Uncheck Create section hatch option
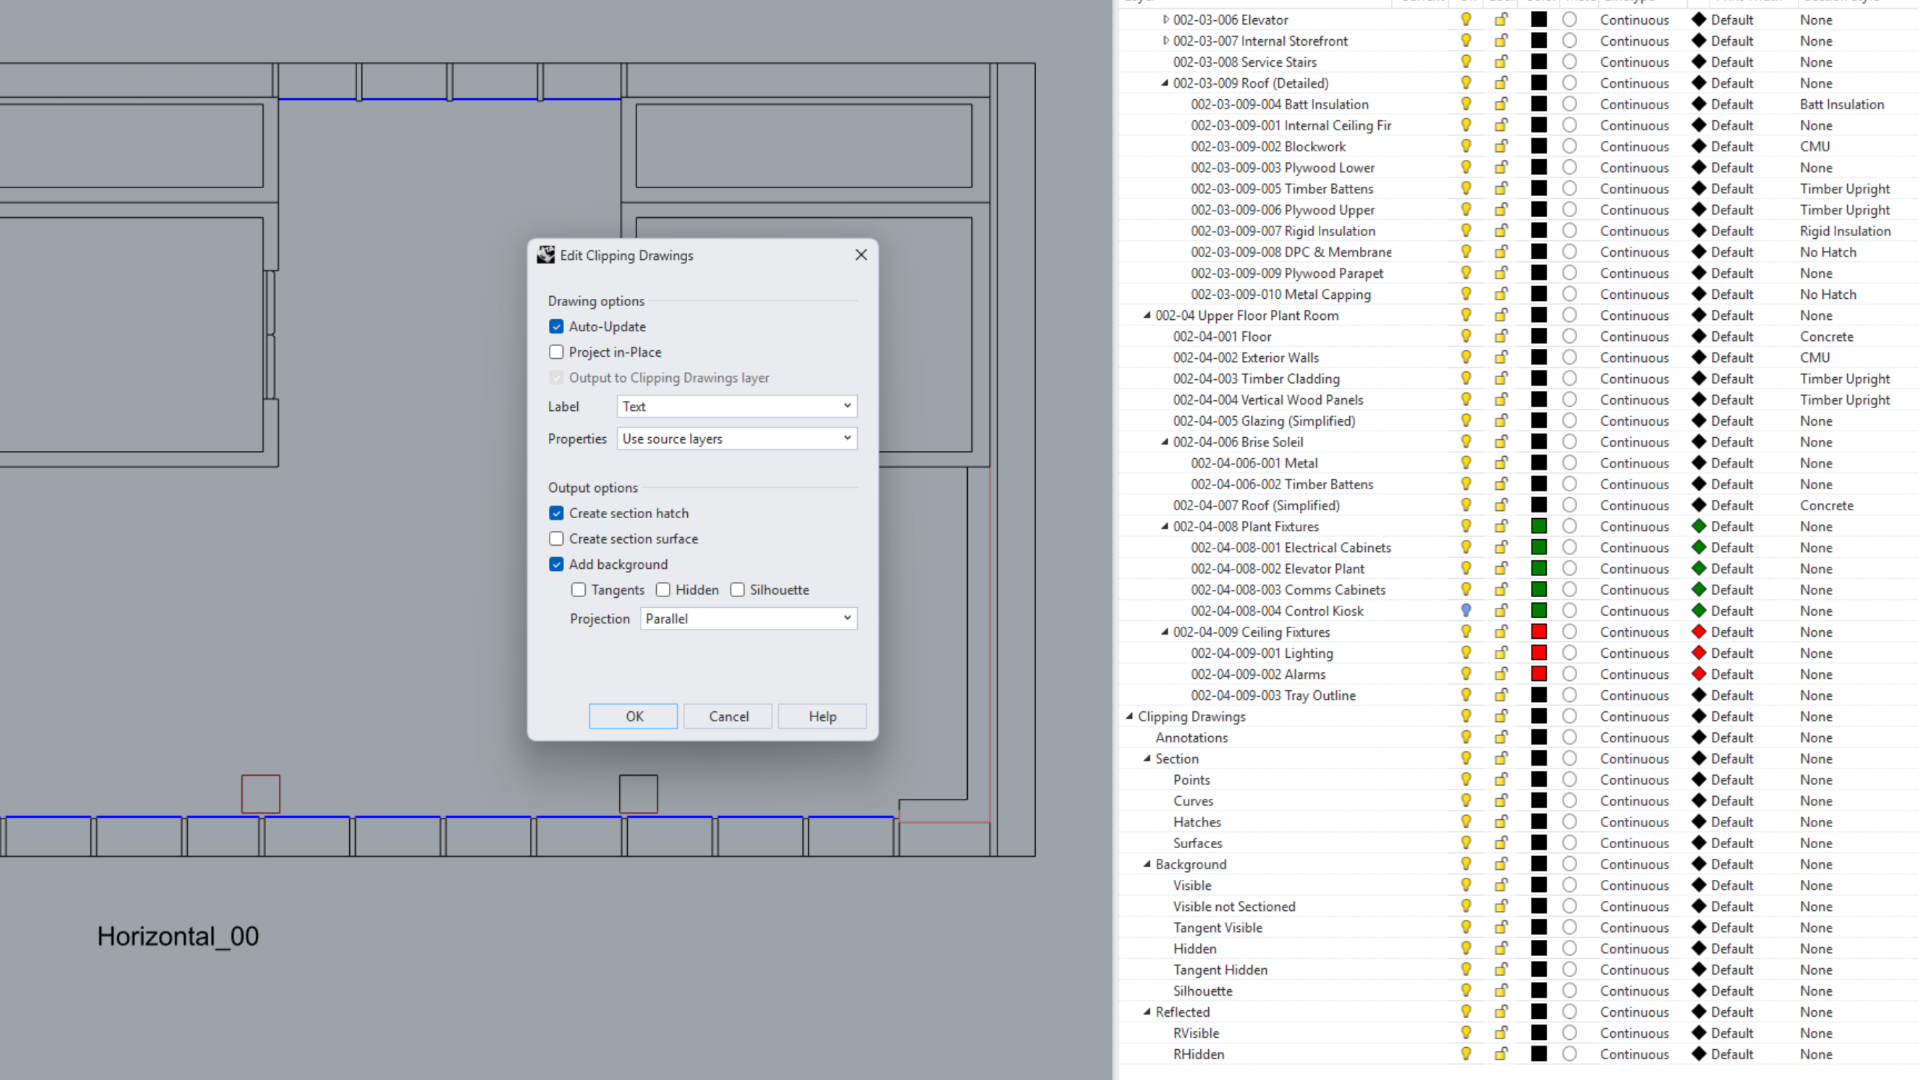This screenshot has height=1080, width=1920. pos(556,514)
